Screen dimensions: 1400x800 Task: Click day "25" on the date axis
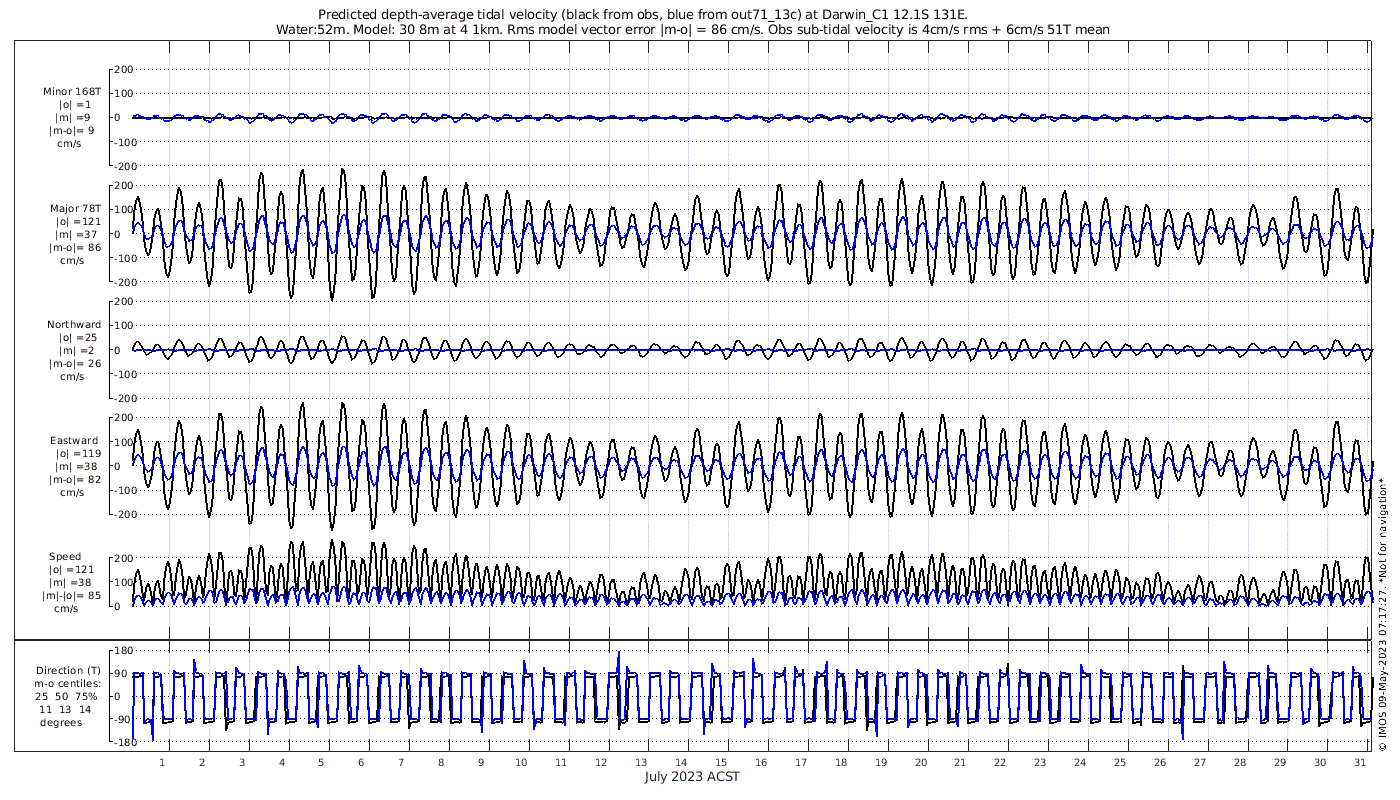coord(1119,762)
